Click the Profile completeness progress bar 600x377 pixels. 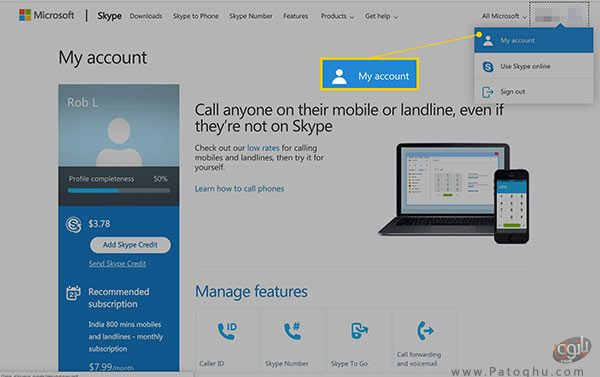click(119, 190)
